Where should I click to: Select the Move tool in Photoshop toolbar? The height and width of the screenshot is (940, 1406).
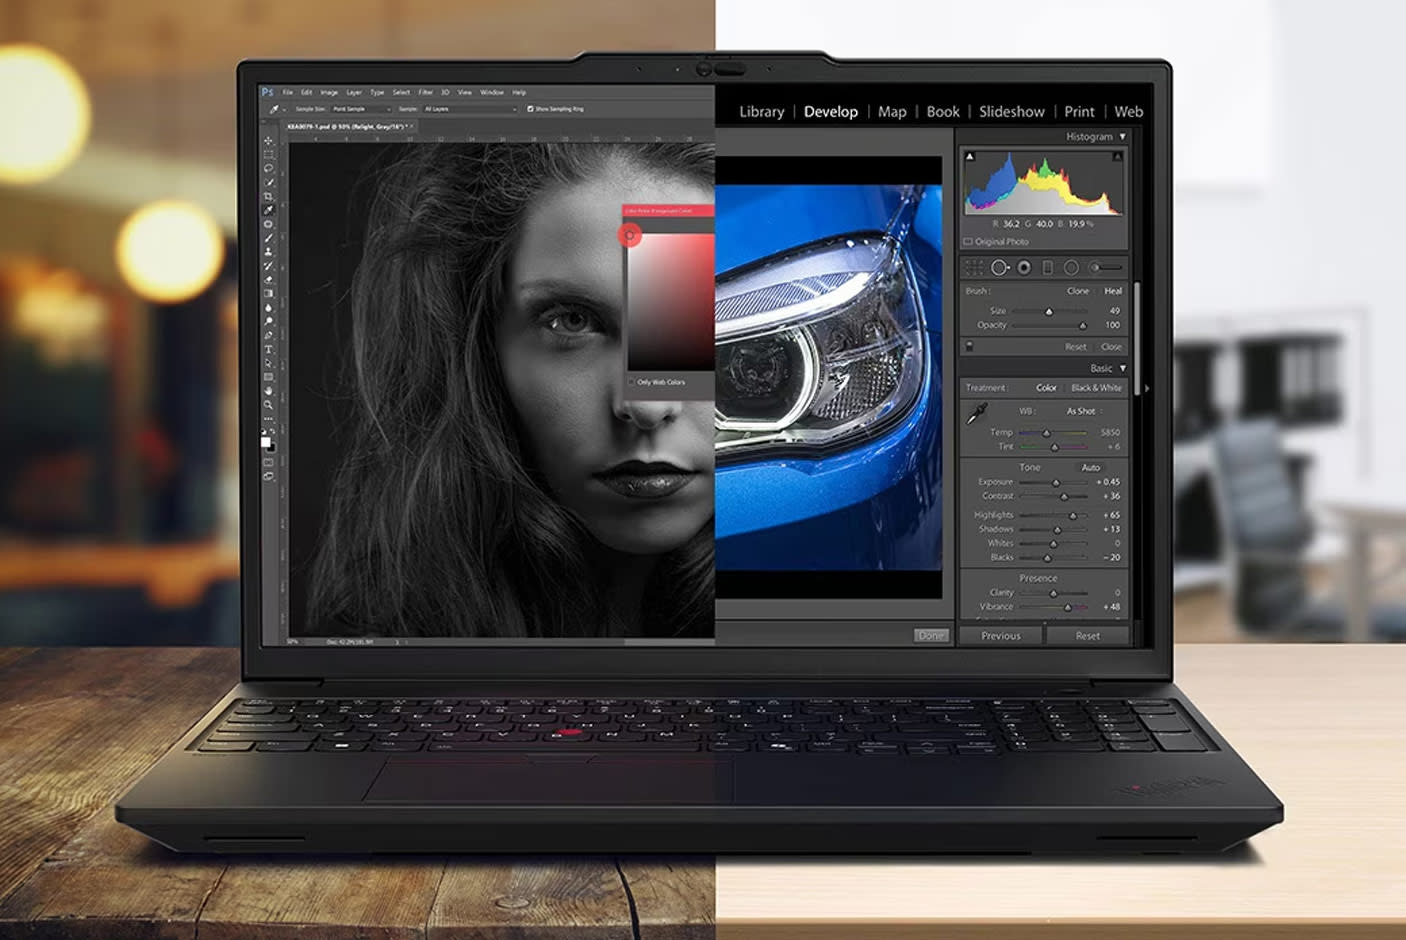(268, 141)
